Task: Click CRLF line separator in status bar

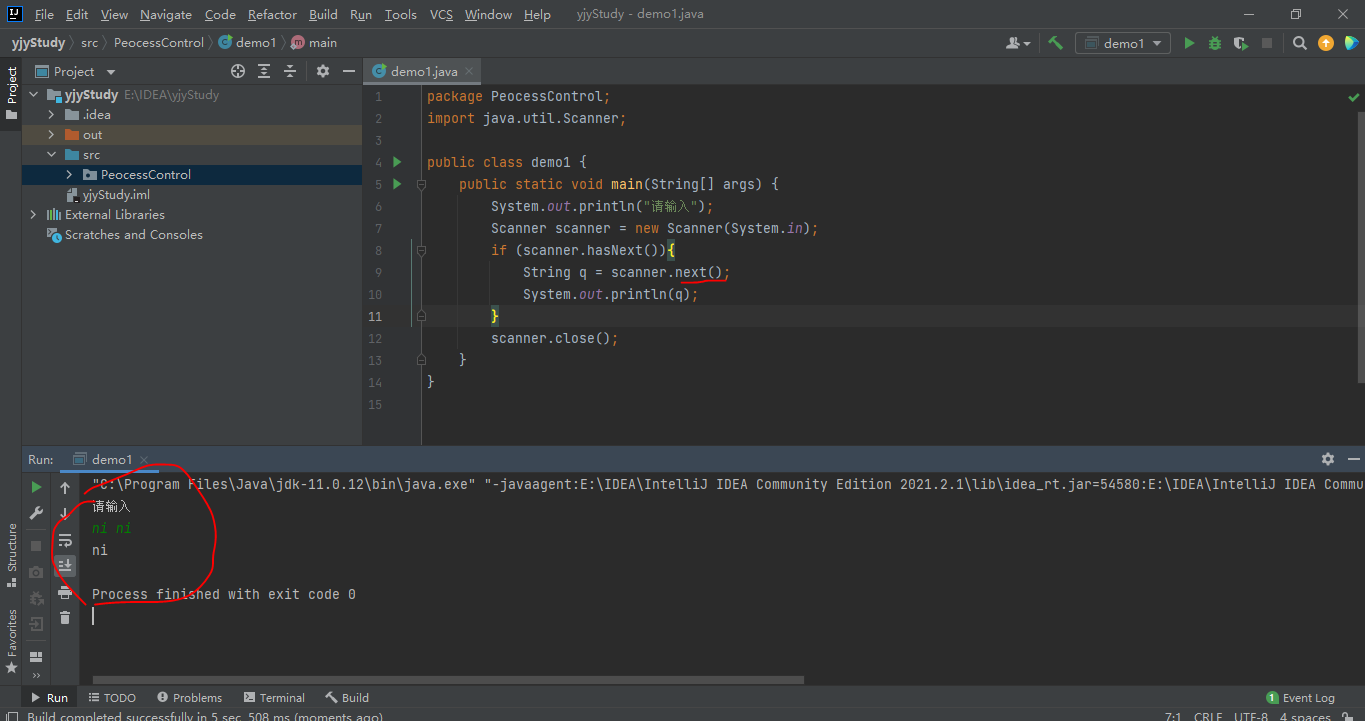Action: pos(1208,716)
